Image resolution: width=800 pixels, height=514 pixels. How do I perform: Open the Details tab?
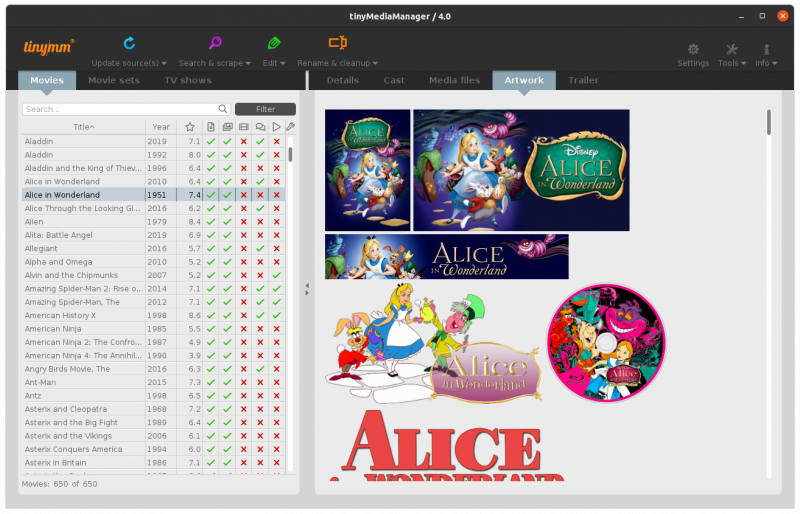tap(343, 80)
